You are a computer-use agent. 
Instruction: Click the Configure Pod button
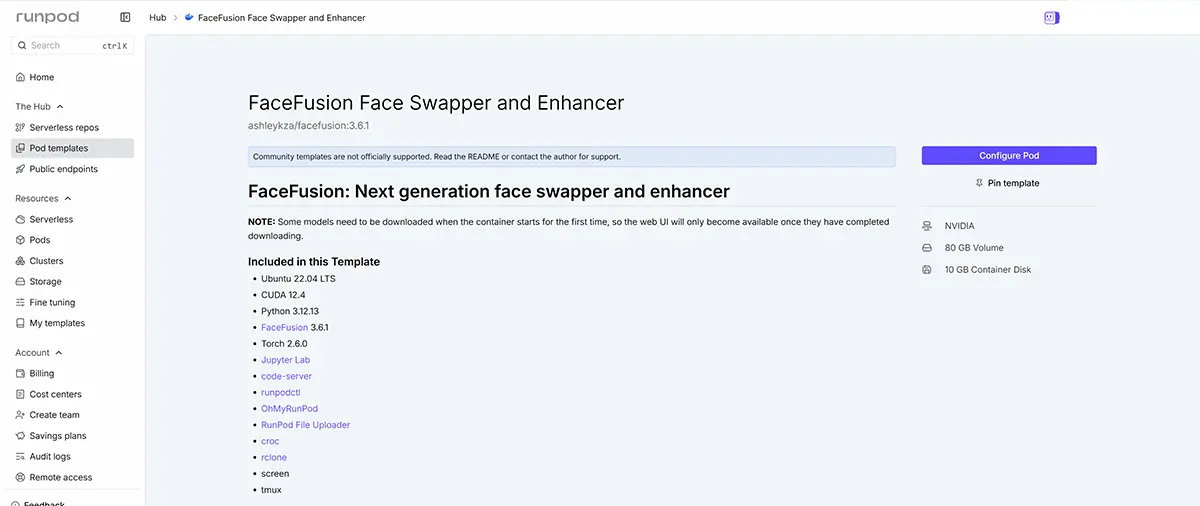pos(1009,156)
